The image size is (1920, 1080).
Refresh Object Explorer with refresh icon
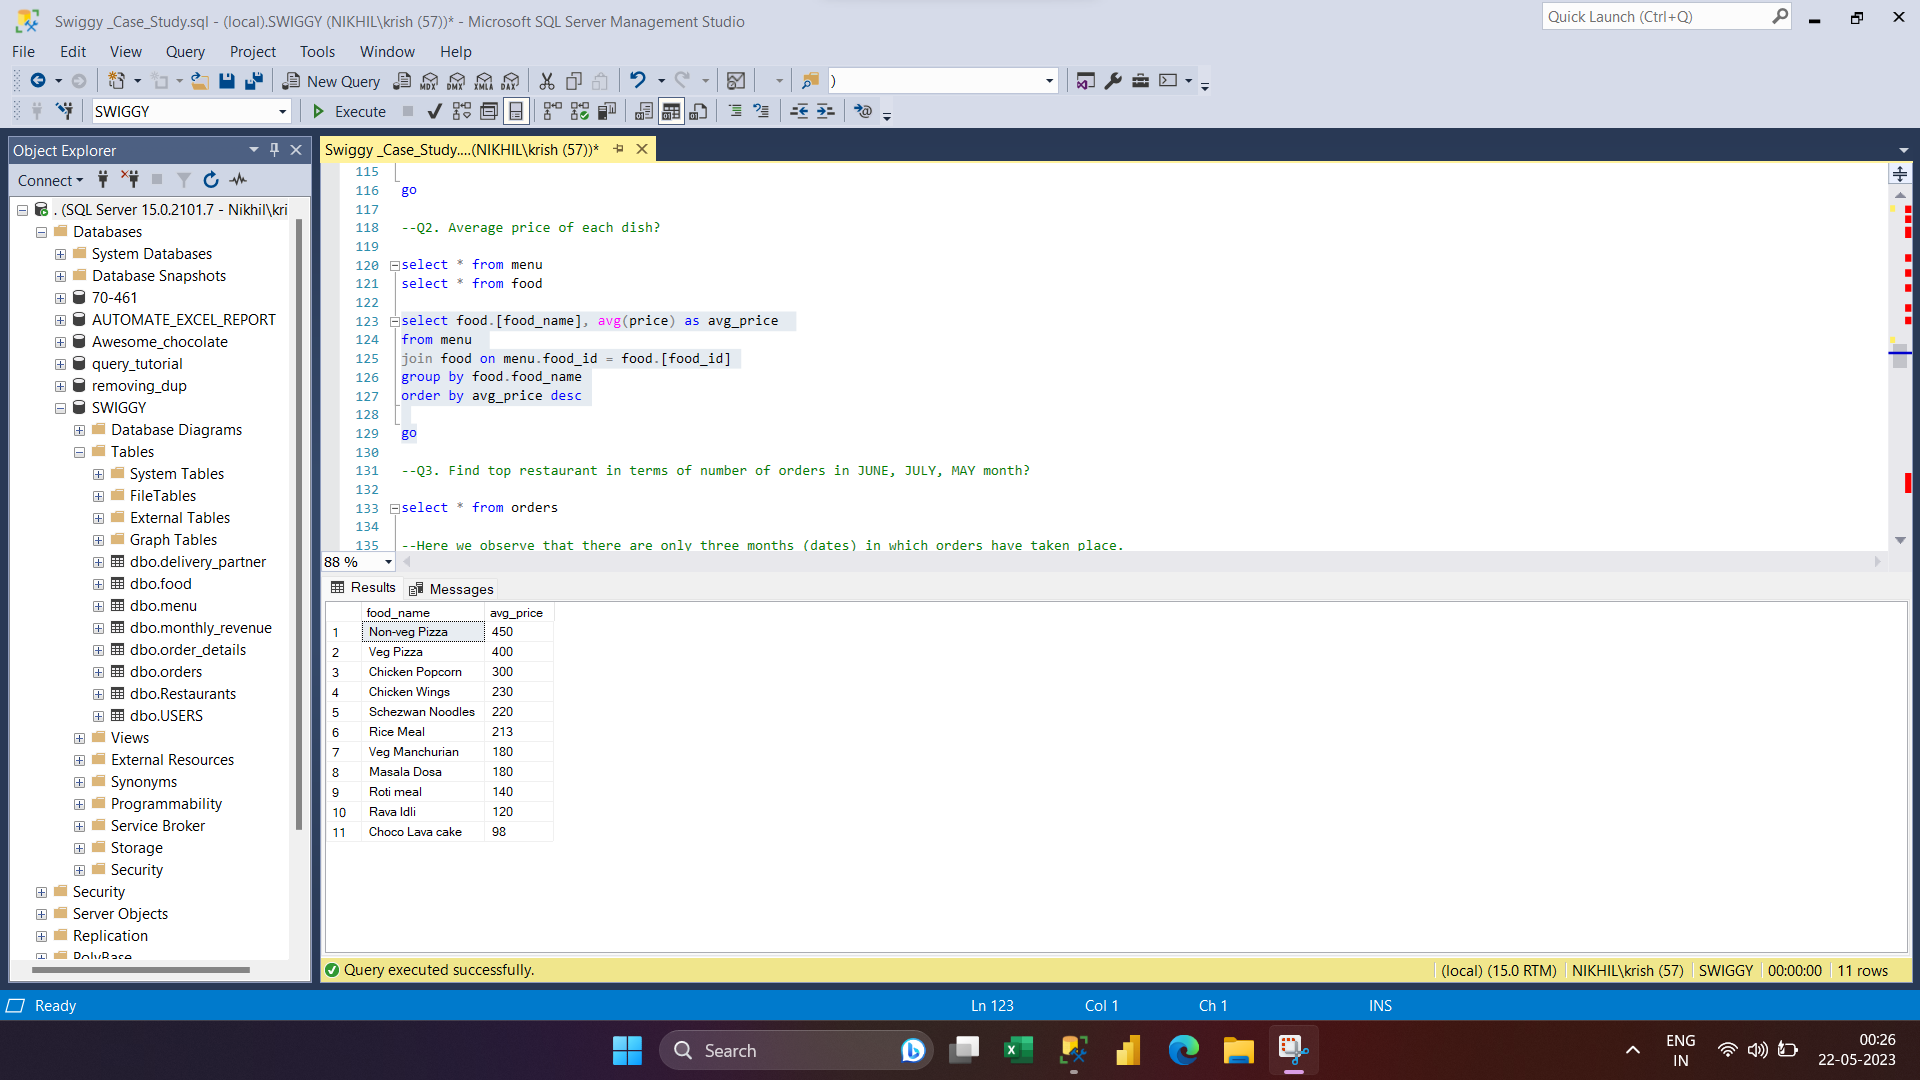tap(211, 180)
